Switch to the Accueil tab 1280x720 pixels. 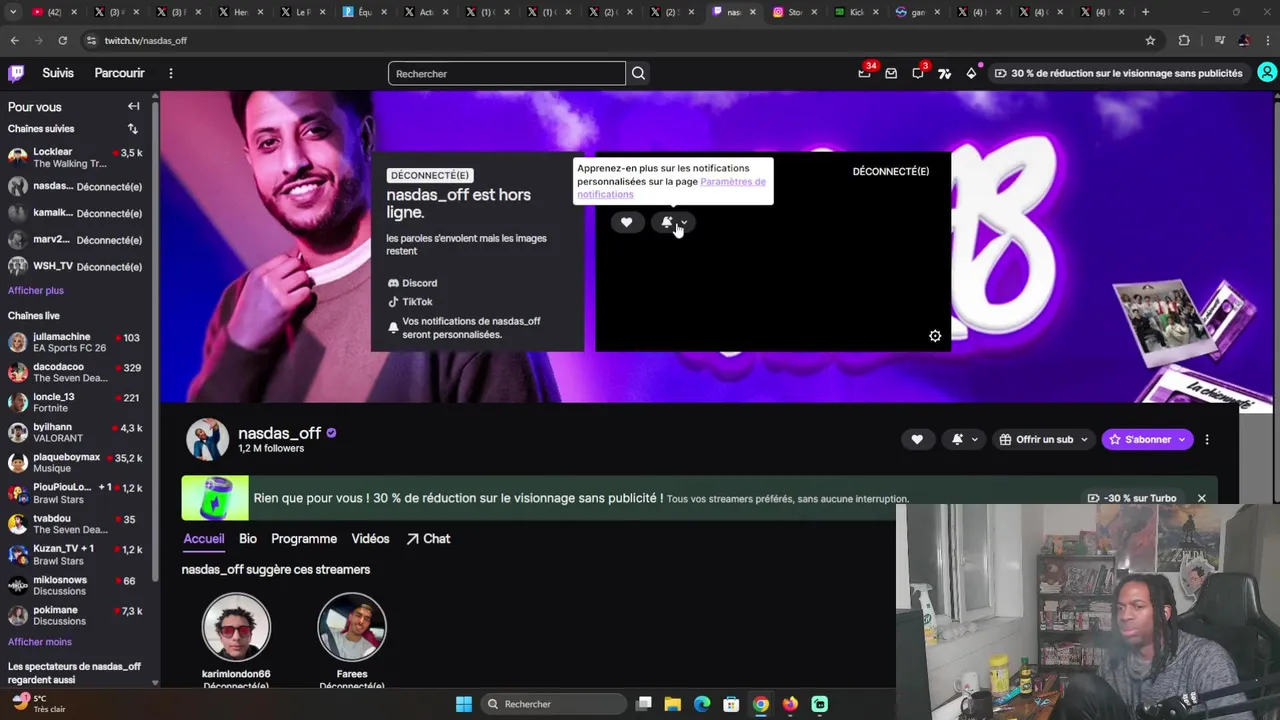click(x=204, y=538)
